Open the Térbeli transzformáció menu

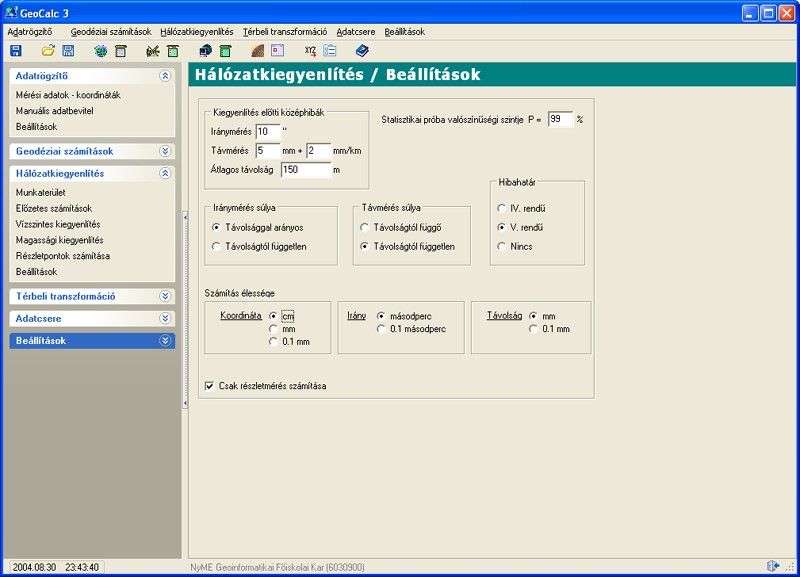pyautogui.click(x=285, y=32)
